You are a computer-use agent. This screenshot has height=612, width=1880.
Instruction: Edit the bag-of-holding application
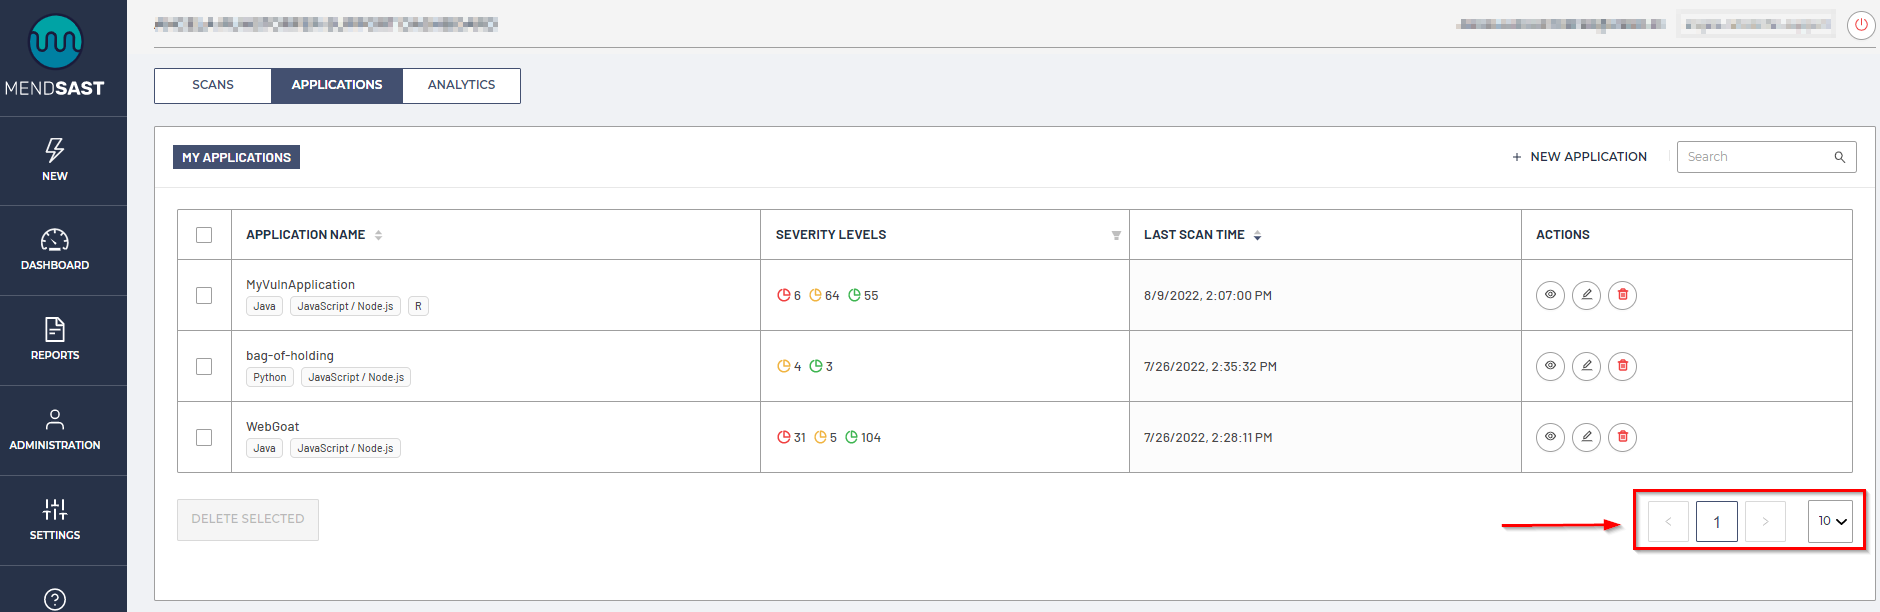point(1586,366)
